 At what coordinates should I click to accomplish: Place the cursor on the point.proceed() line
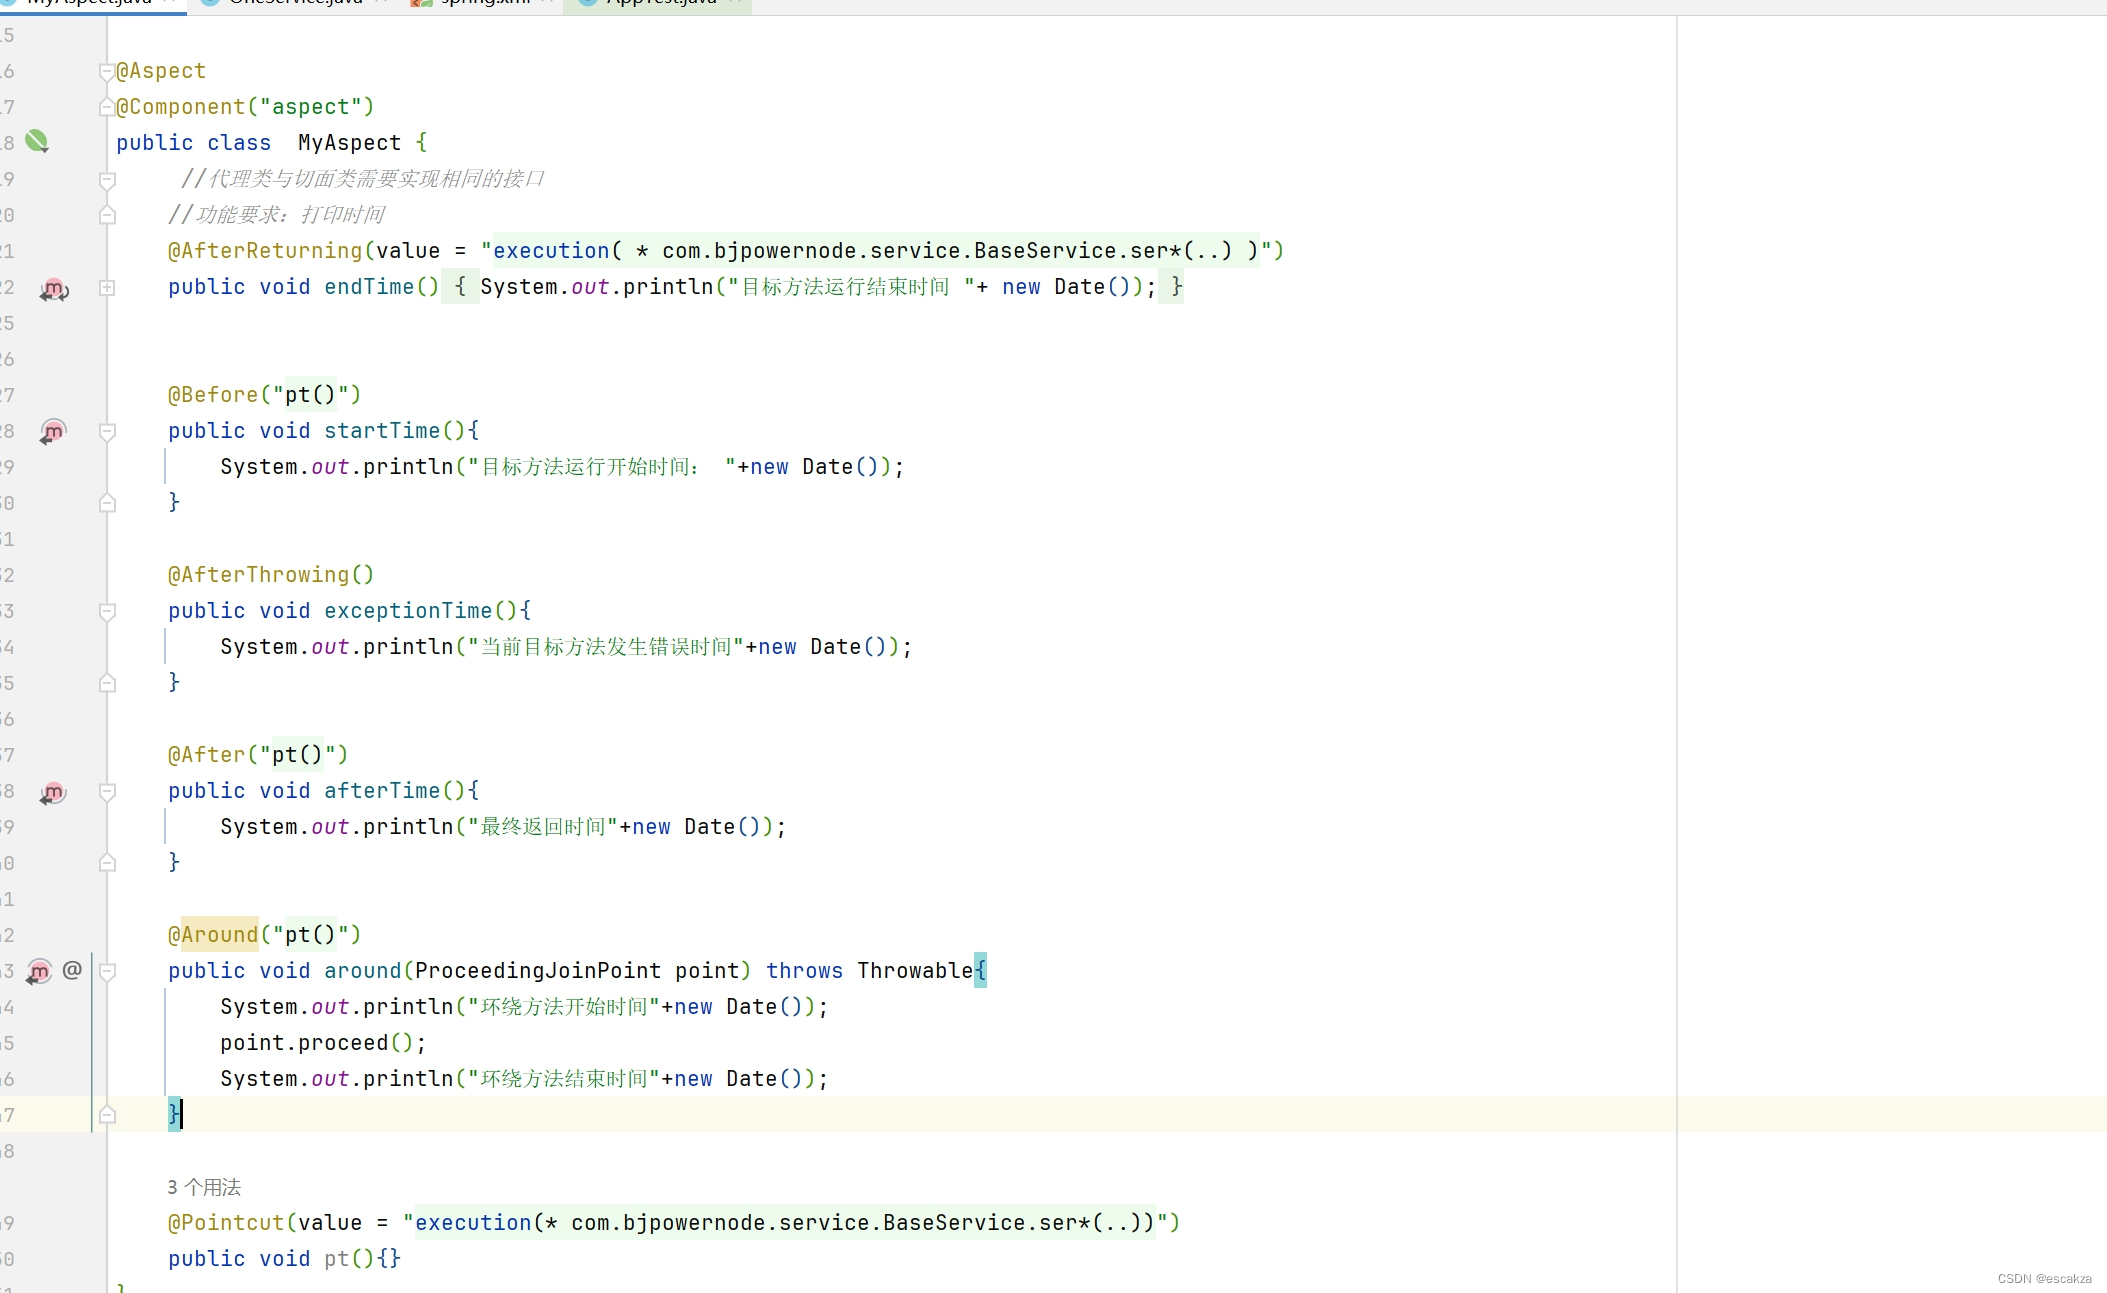pyautogui.click(x=322, y=1043)
